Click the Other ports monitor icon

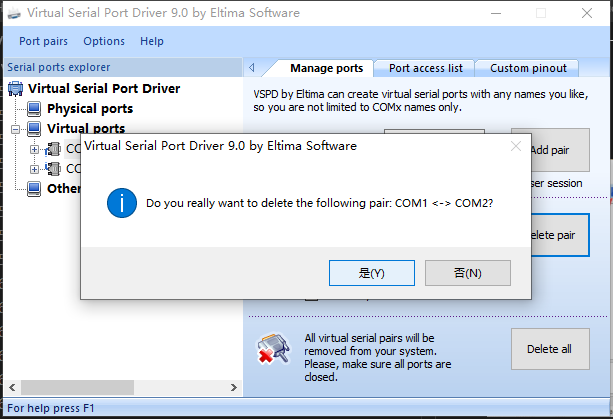34,189
